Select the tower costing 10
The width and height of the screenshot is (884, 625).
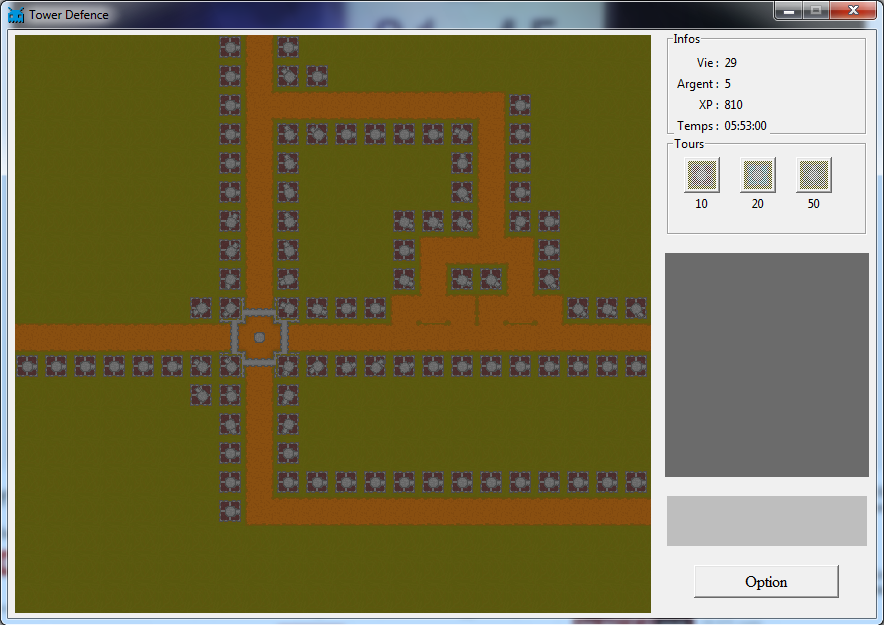click(x=701, y=175)
